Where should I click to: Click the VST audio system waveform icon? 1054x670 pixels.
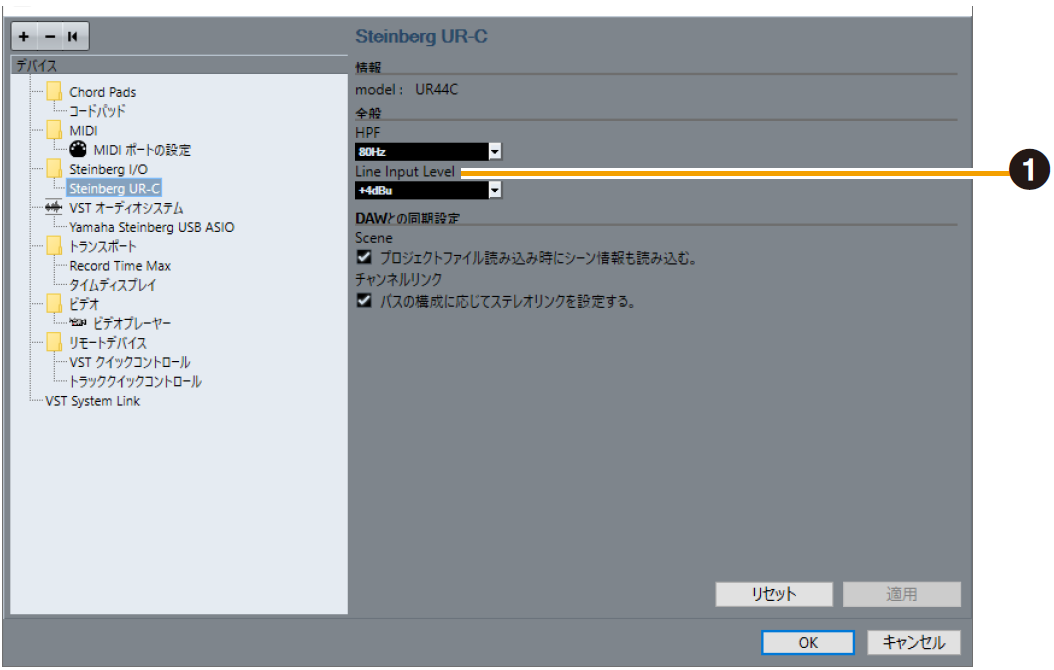55,208
